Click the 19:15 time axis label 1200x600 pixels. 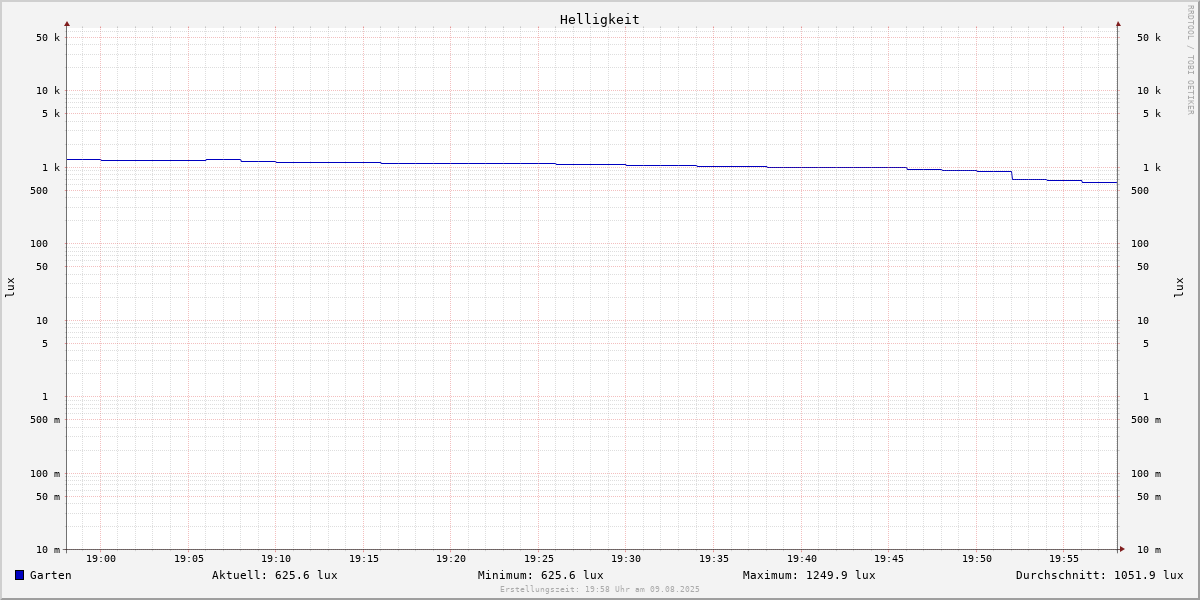(364, 559)
